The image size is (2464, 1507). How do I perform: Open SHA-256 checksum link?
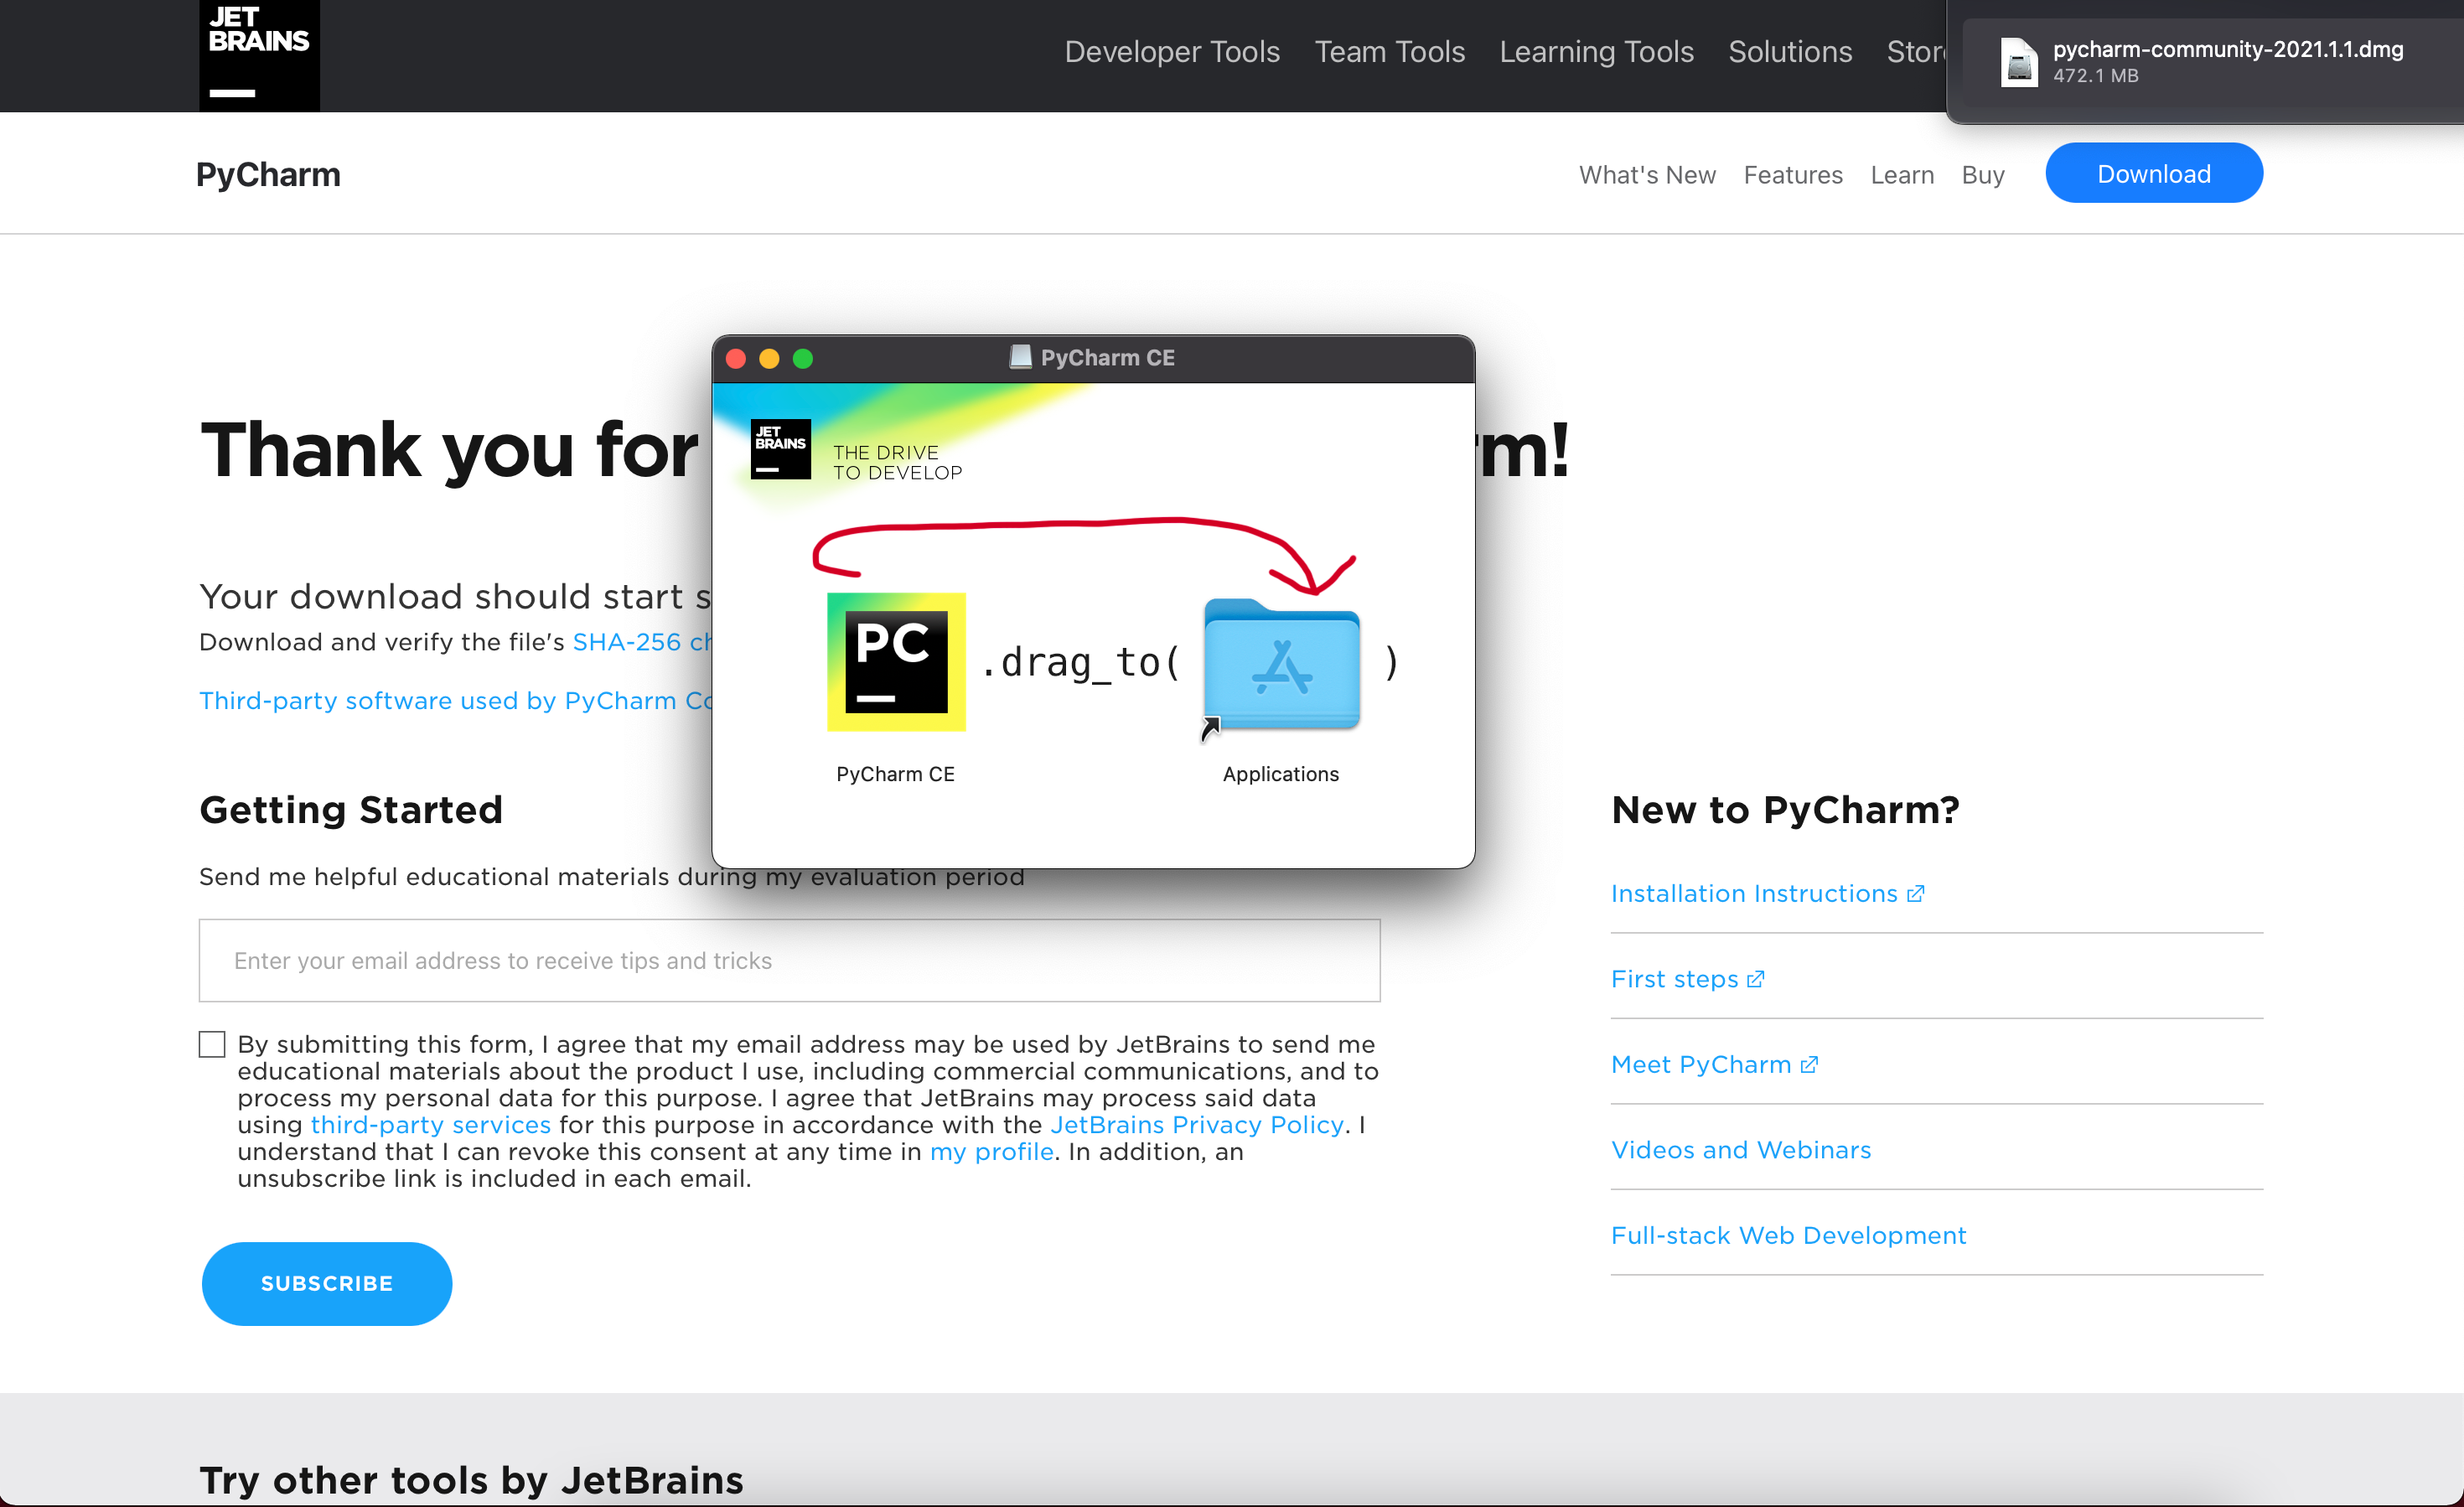(642, 642)
